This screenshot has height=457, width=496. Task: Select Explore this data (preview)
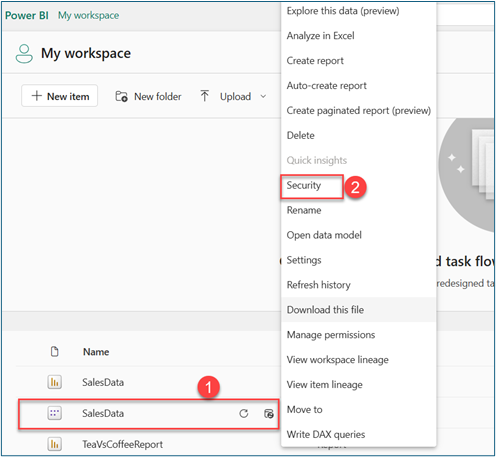pyautogui.click(x=343, y=11)
